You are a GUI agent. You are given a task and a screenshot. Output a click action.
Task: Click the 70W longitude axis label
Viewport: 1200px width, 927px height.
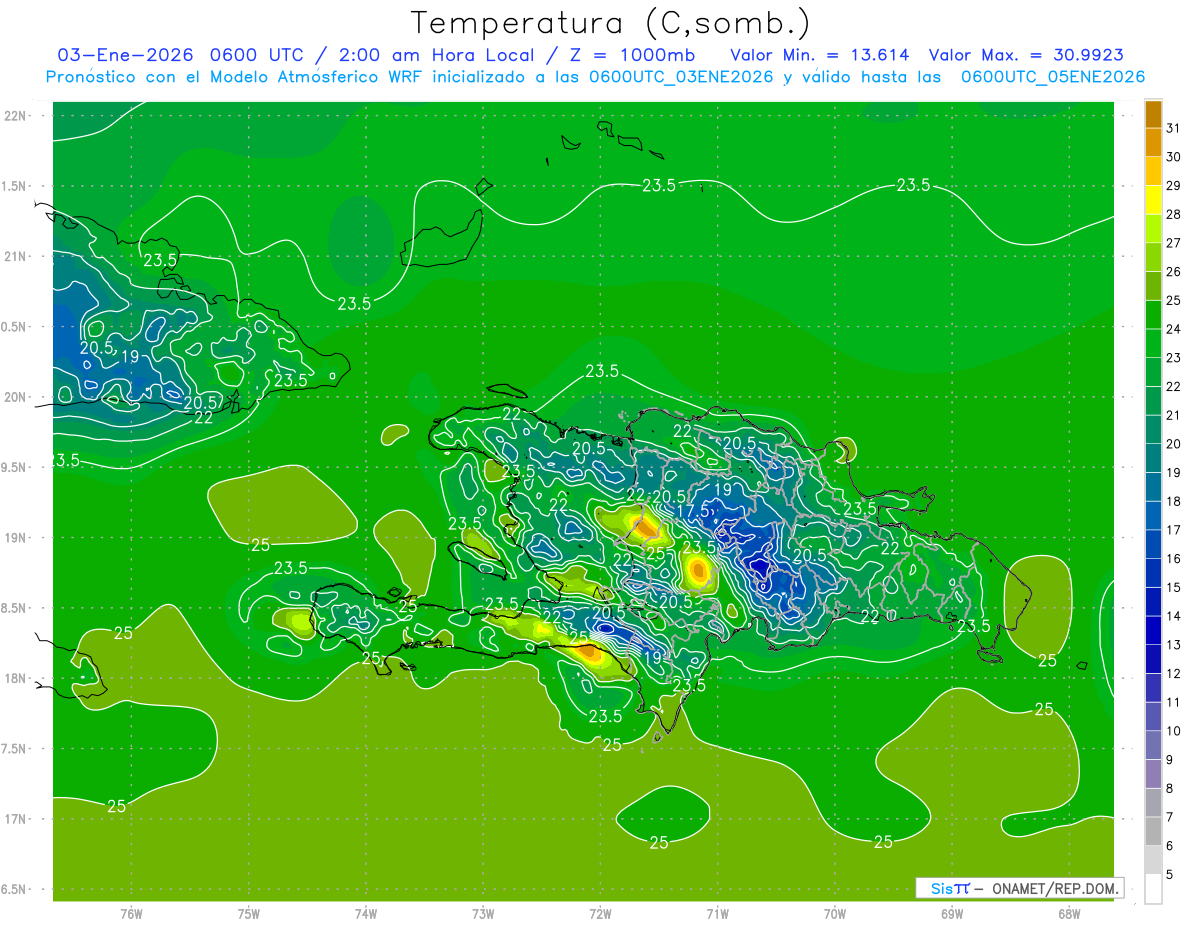[x=835, y=913]
